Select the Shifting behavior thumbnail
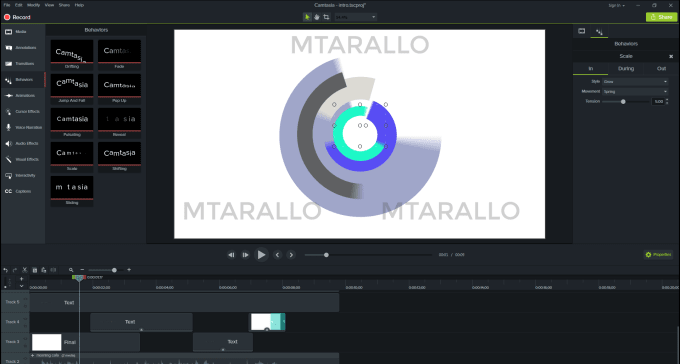Screen dimensions: 680x364 [119, 157]
